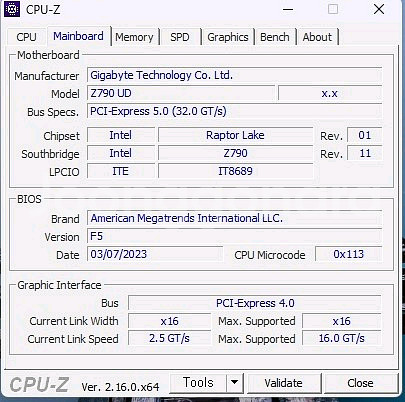Minimize the CPU-Z window
Viewport: 405px width, 402px height.
coord(288,9)
